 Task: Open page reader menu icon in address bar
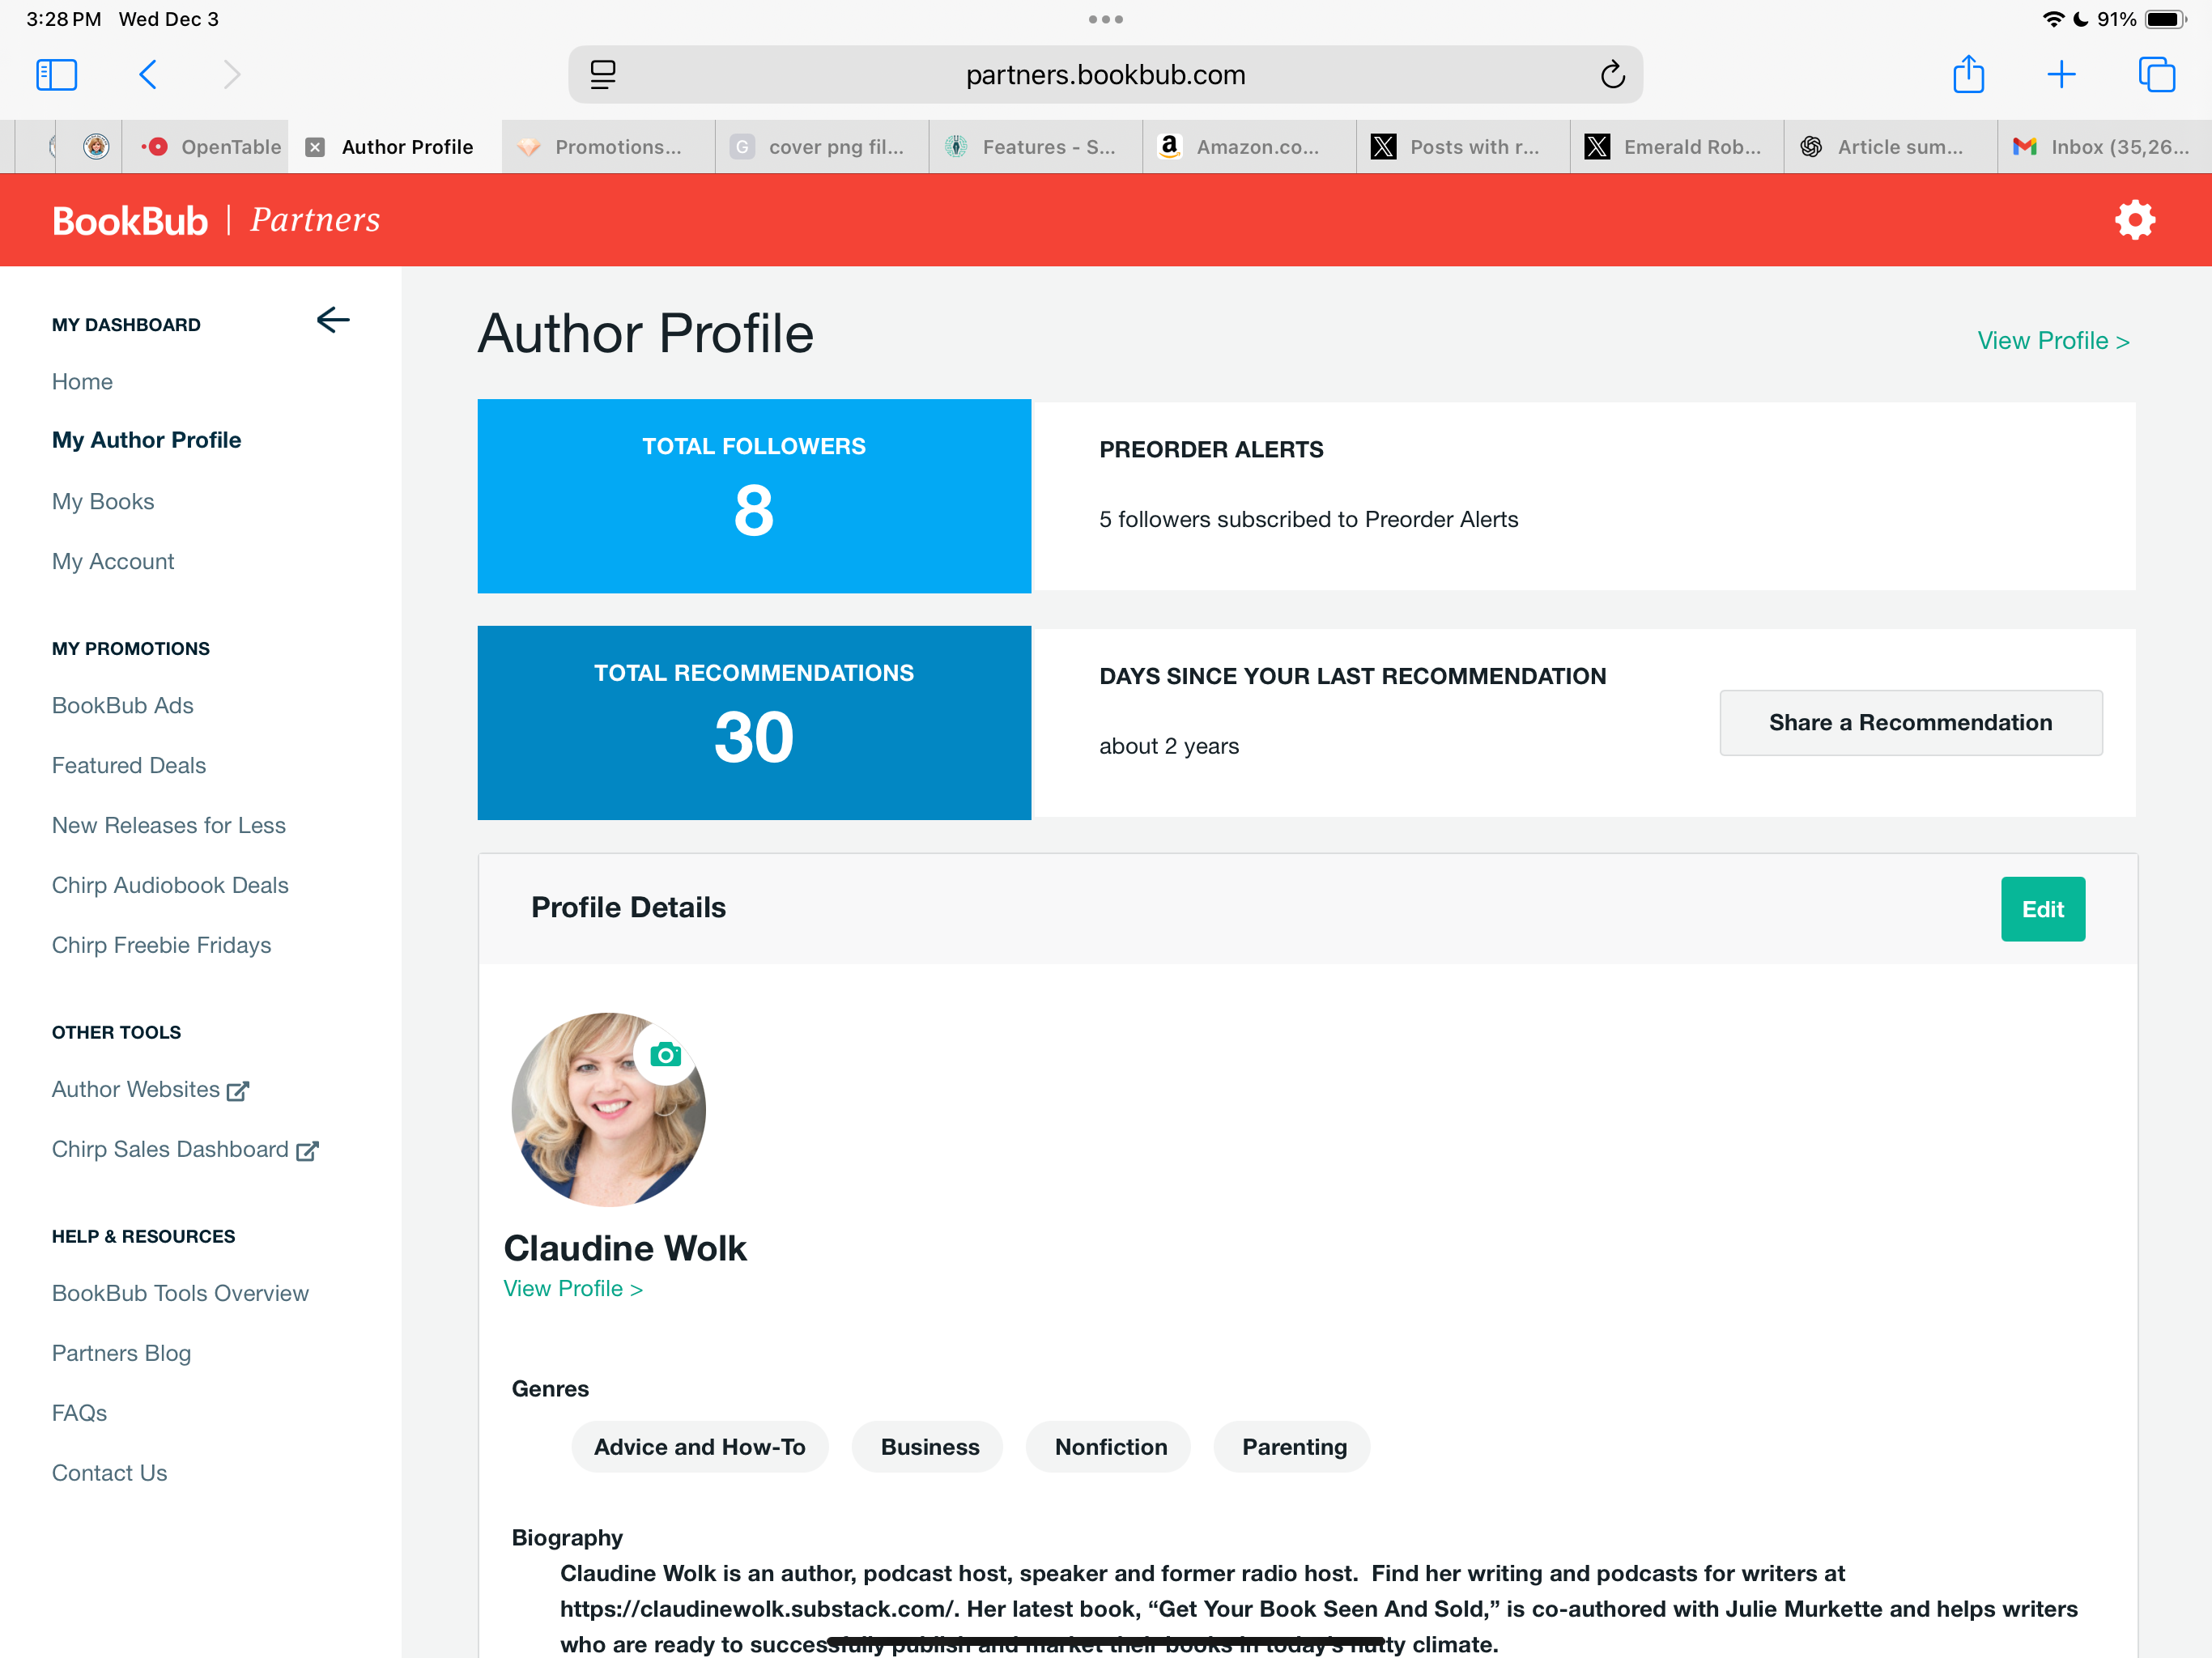pos(603,75)
